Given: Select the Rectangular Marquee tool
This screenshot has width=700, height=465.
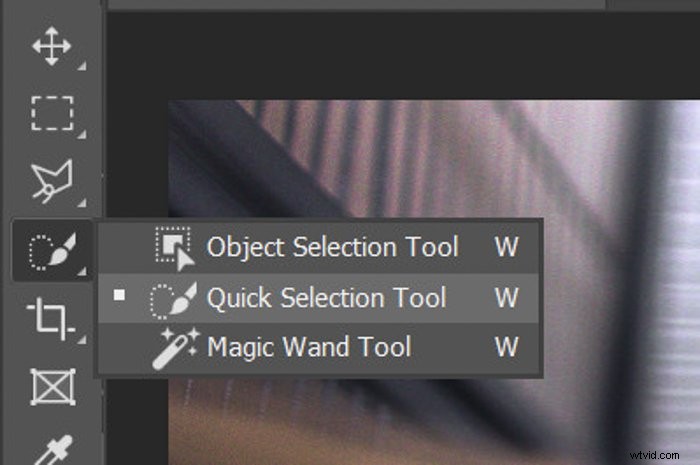Looking at the screenshot, I should pos(52,113).
